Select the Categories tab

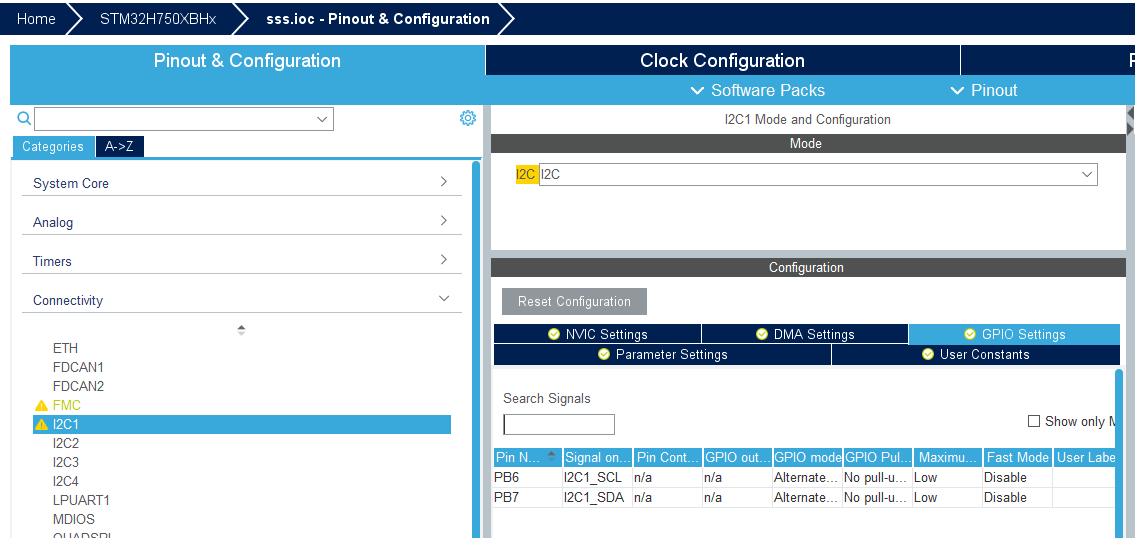(53, 146)
